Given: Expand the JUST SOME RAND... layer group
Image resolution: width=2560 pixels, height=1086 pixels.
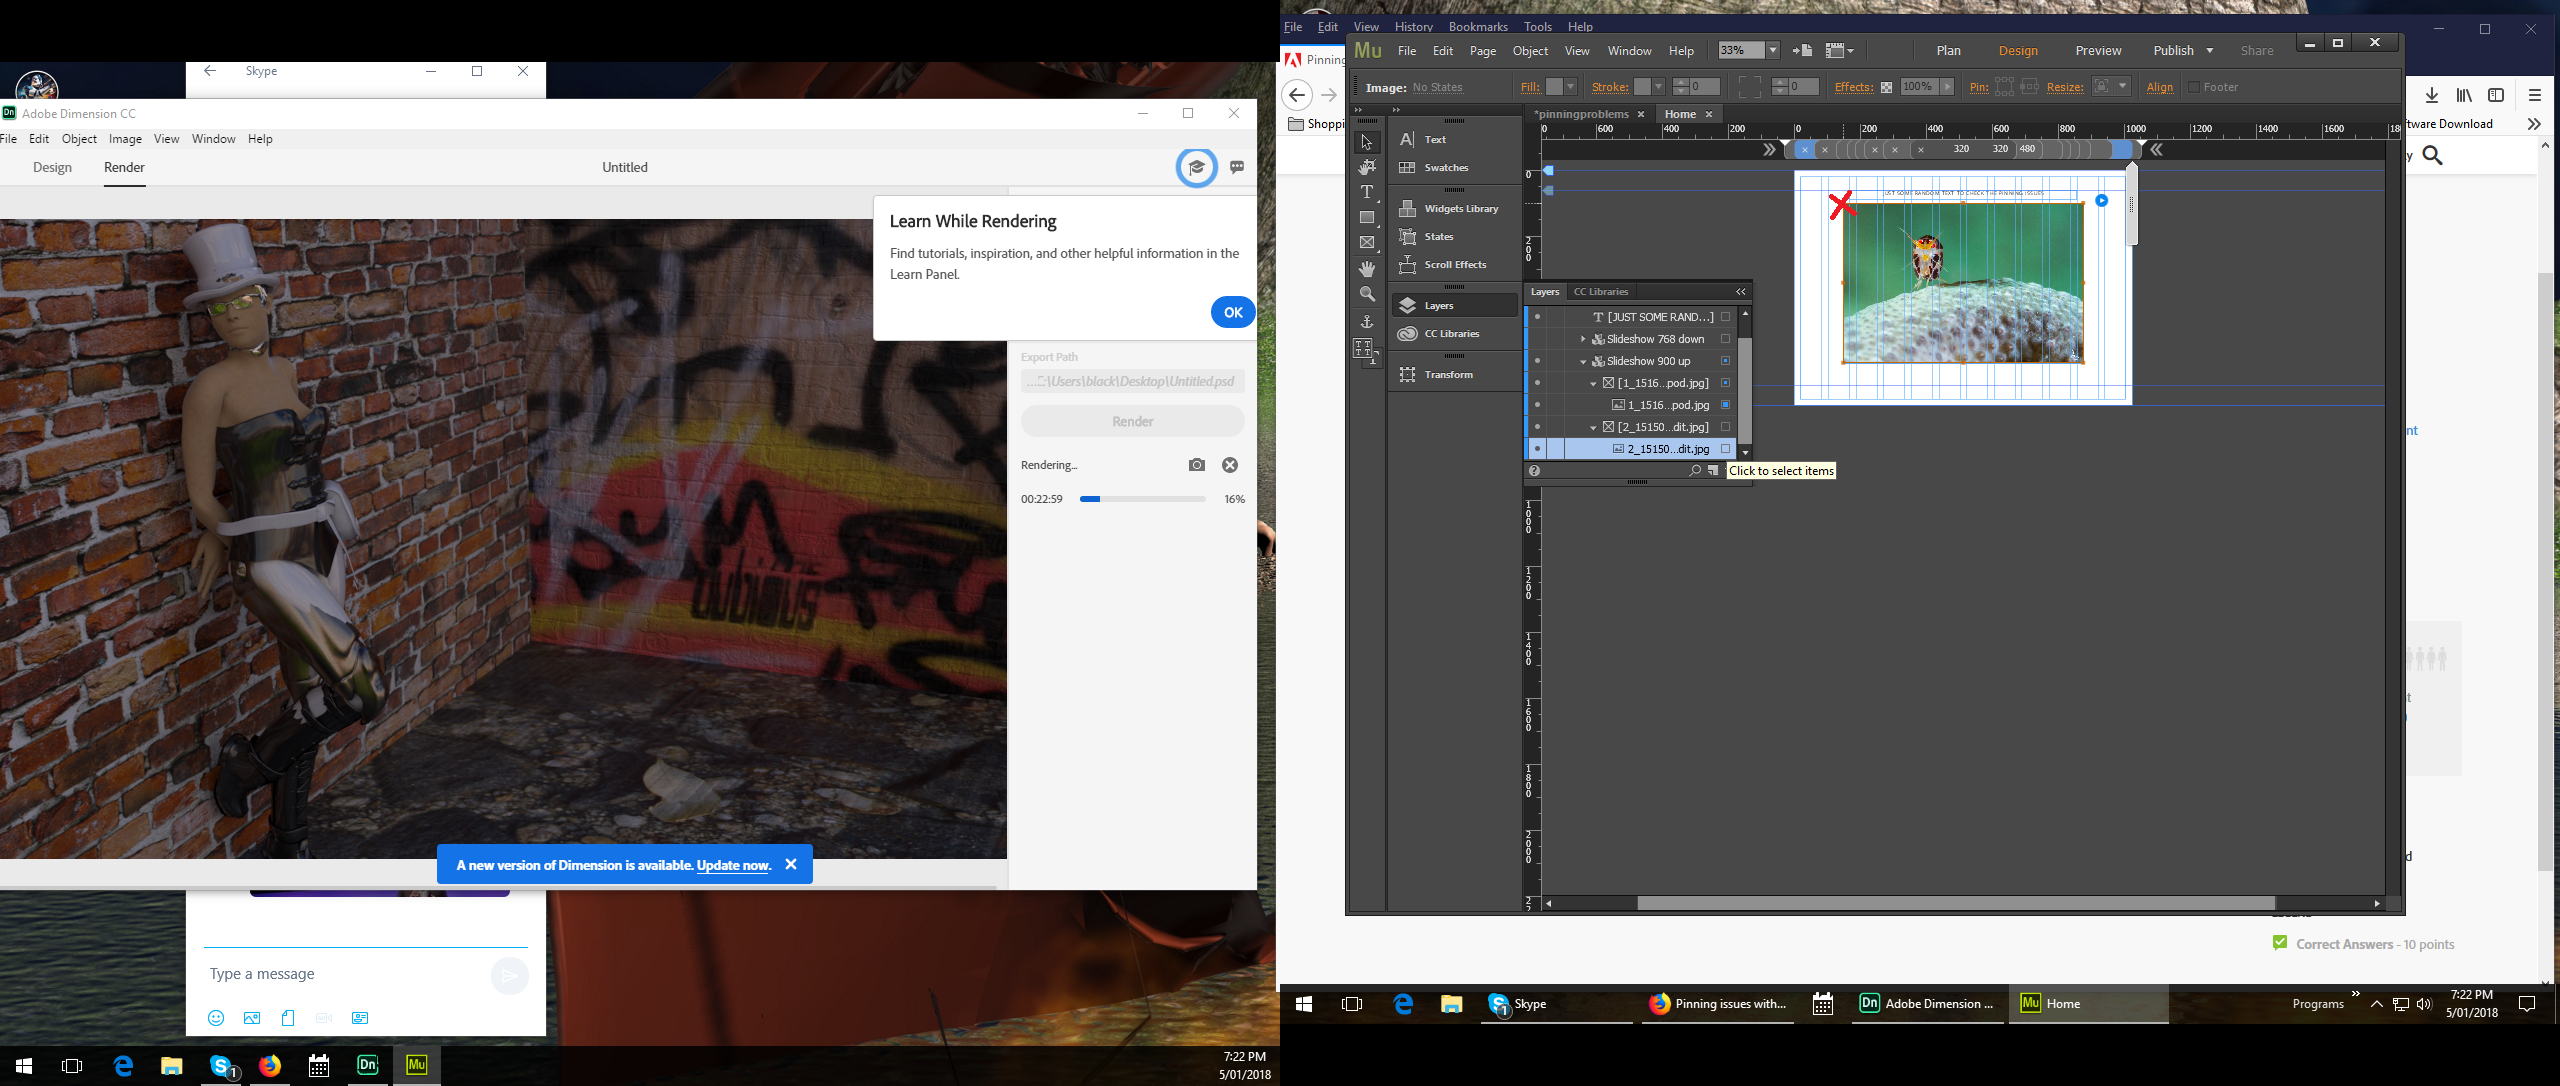Looking at the screenshot, I should 1580,317.
